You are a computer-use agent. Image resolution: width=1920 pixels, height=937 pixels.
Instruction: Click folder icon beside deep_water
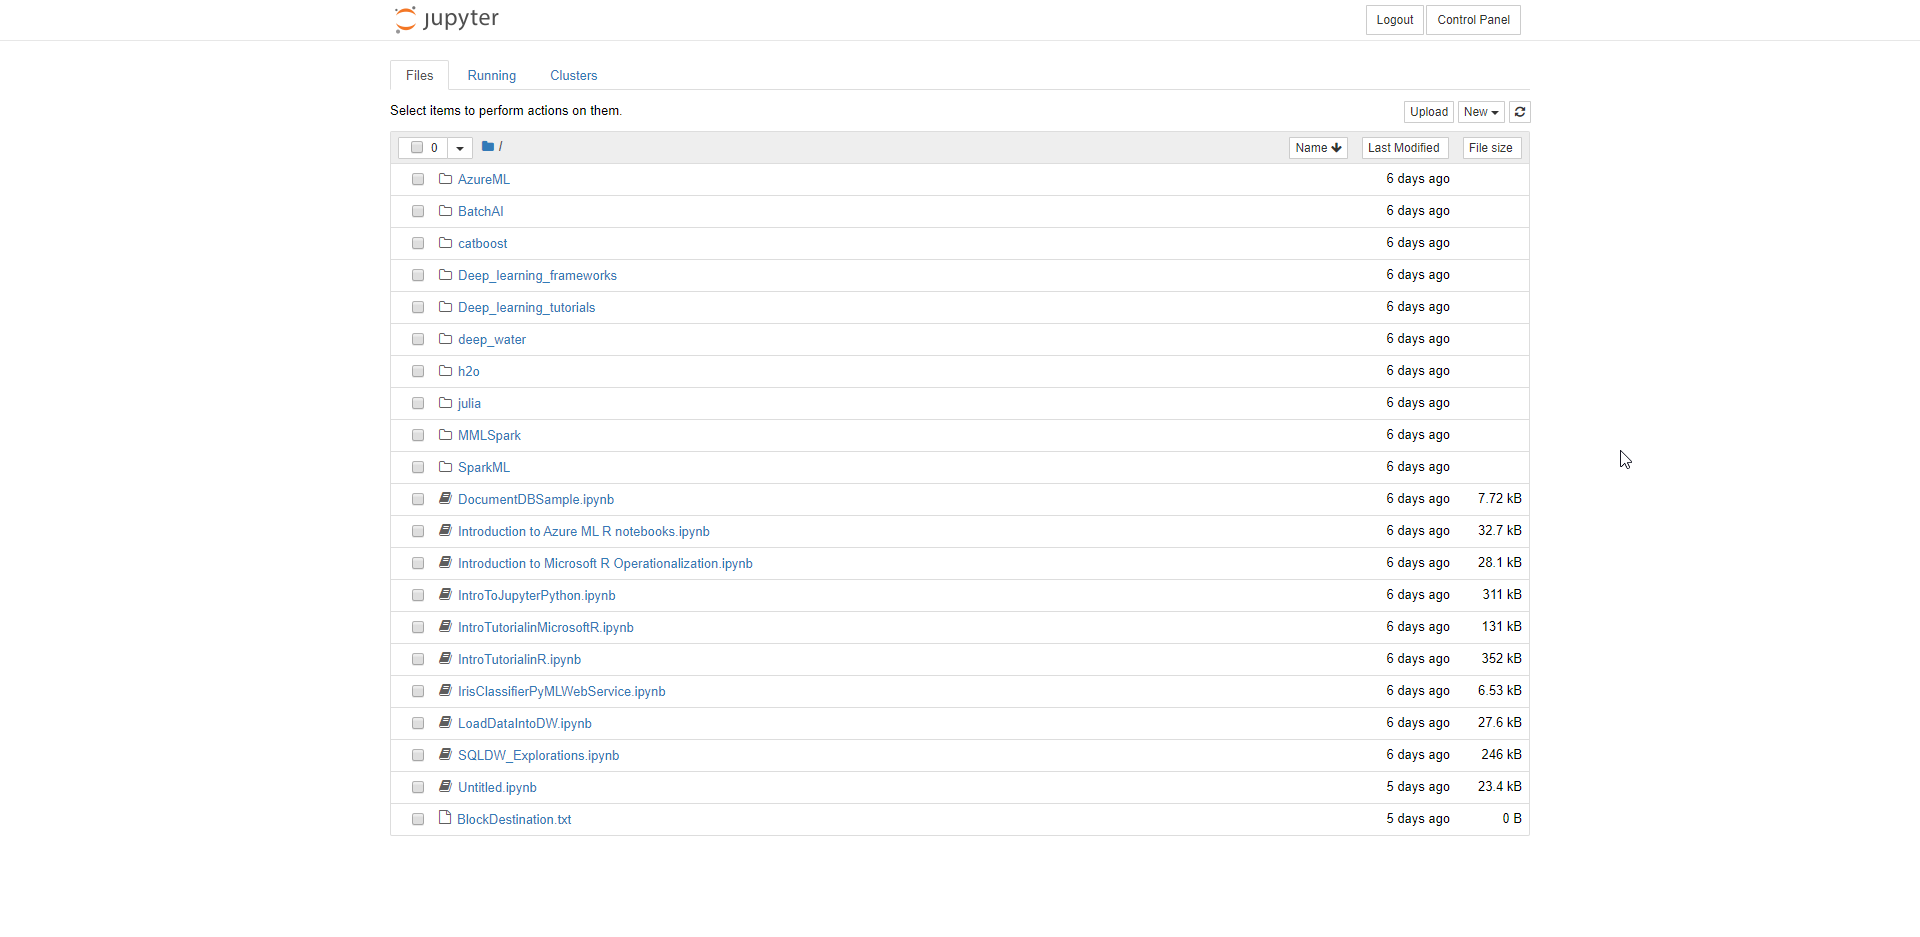[445, 339]
